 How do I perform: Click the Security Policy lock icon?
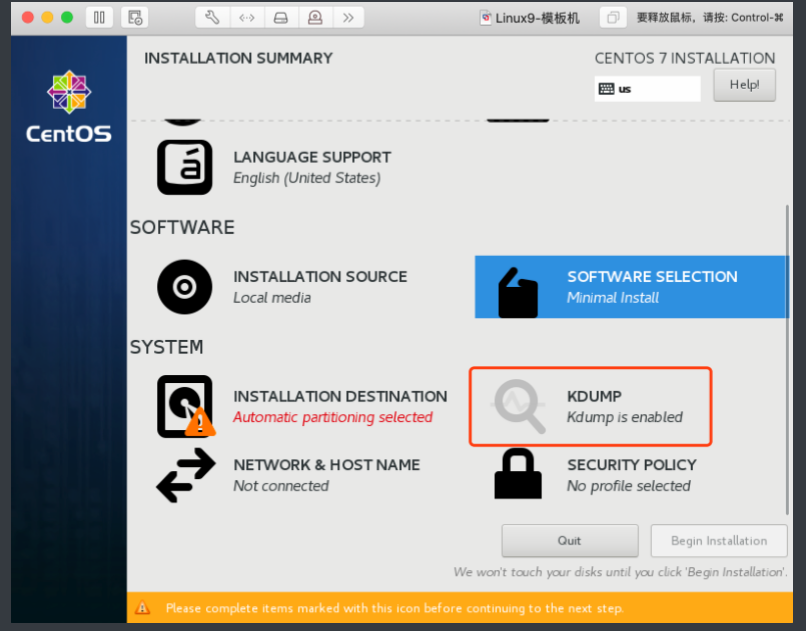[518, 473]
